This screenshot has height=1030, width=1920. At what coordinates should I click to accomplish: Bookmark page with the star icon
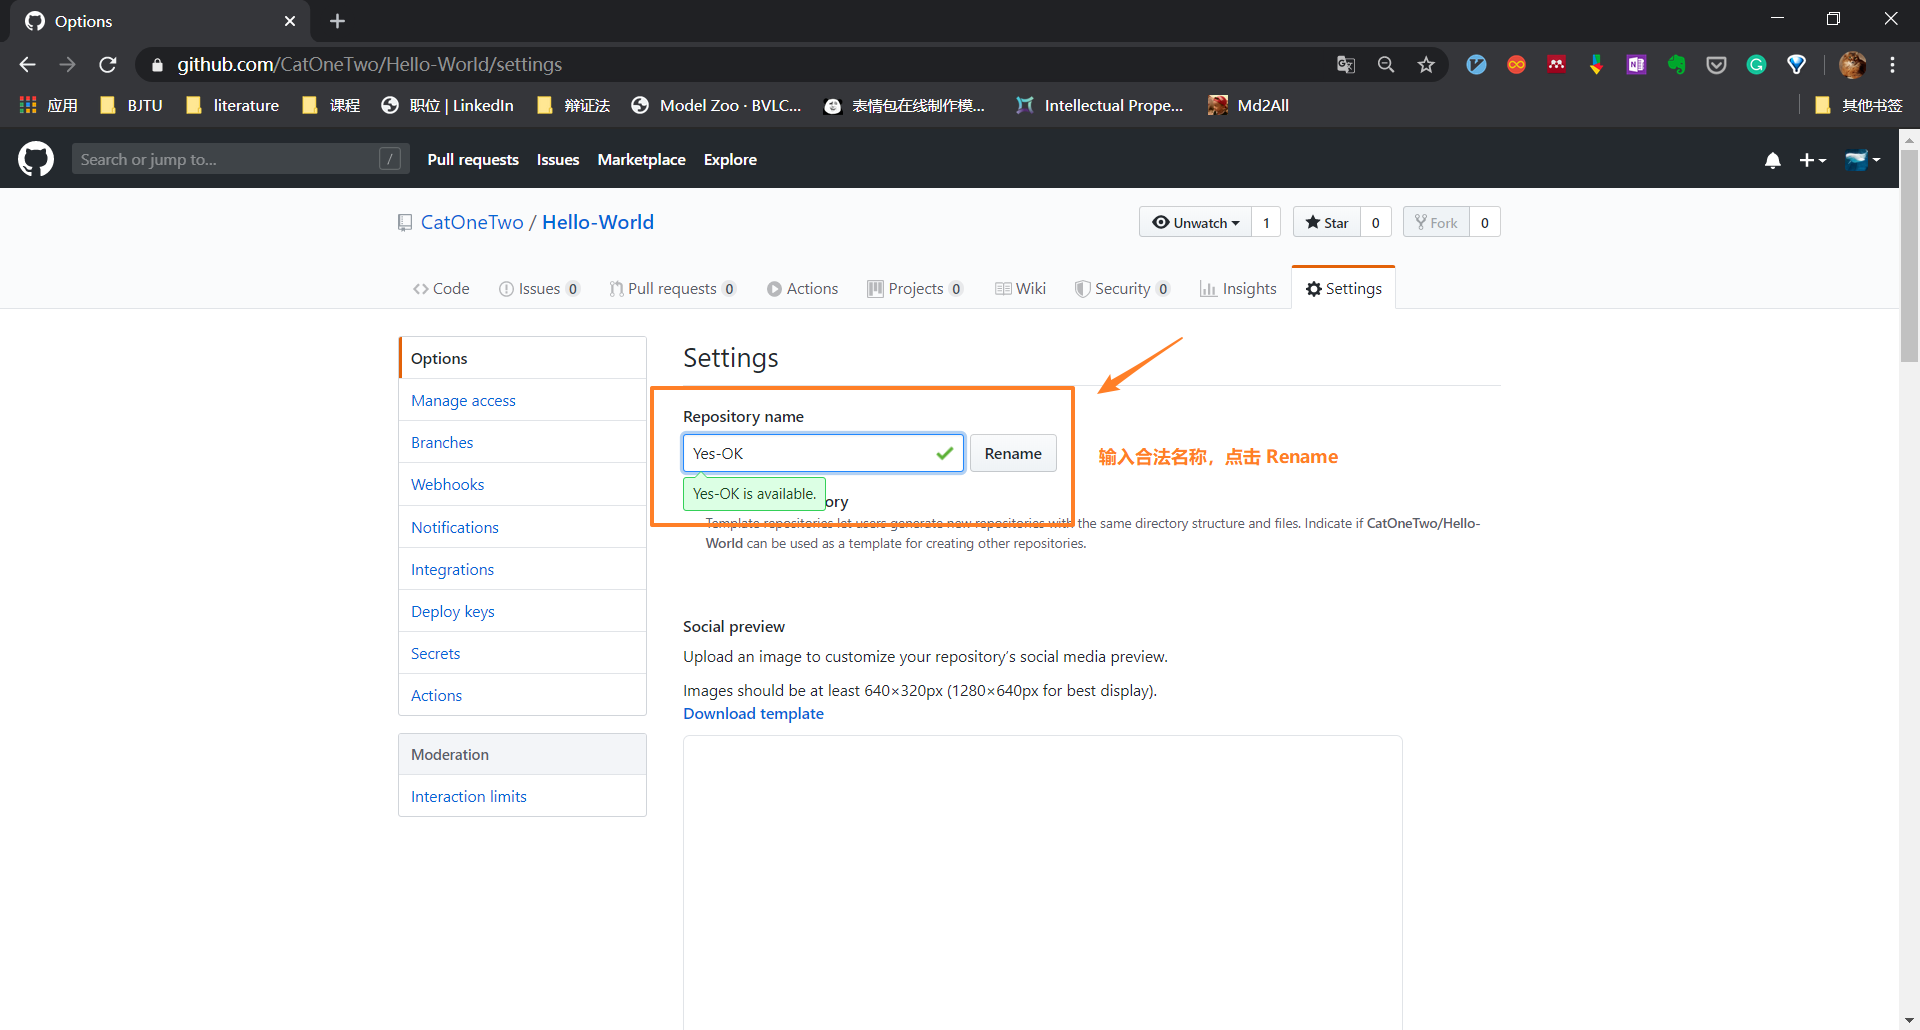[x=1426, y=65]
